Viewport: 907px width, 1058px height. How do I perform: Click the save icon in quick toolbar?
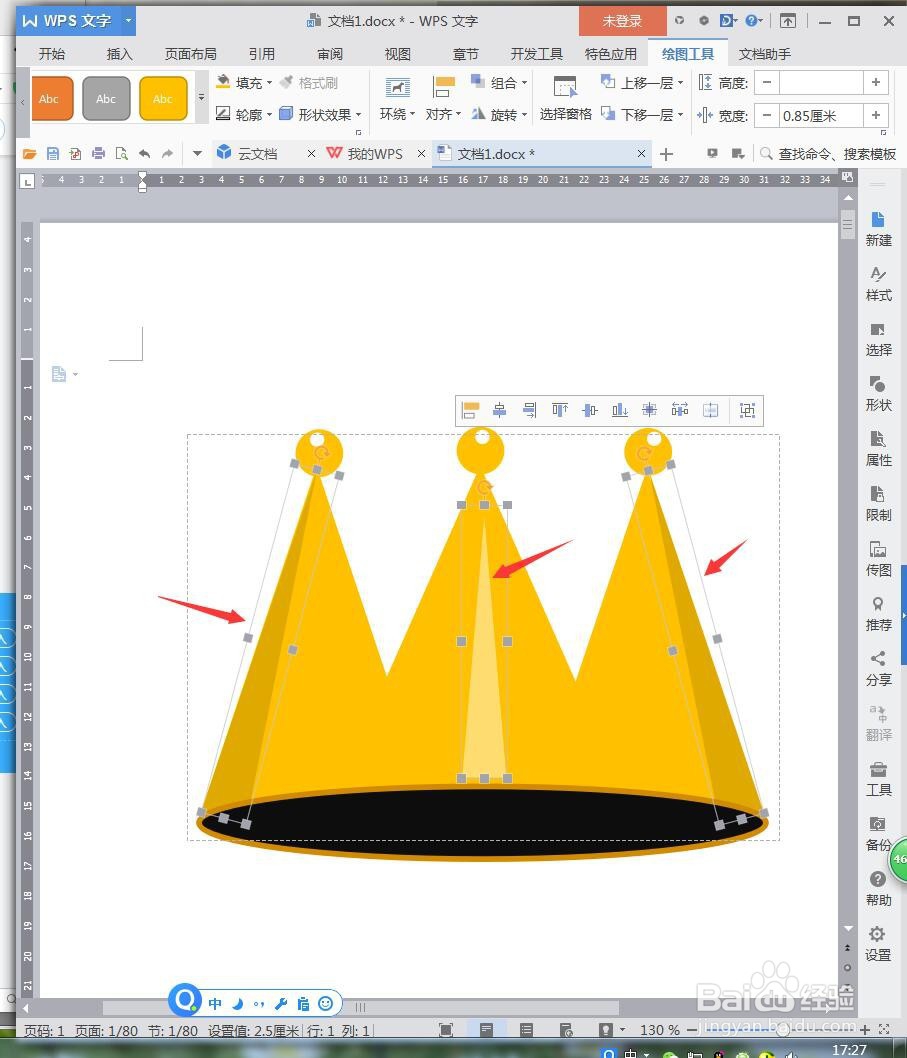53,154
